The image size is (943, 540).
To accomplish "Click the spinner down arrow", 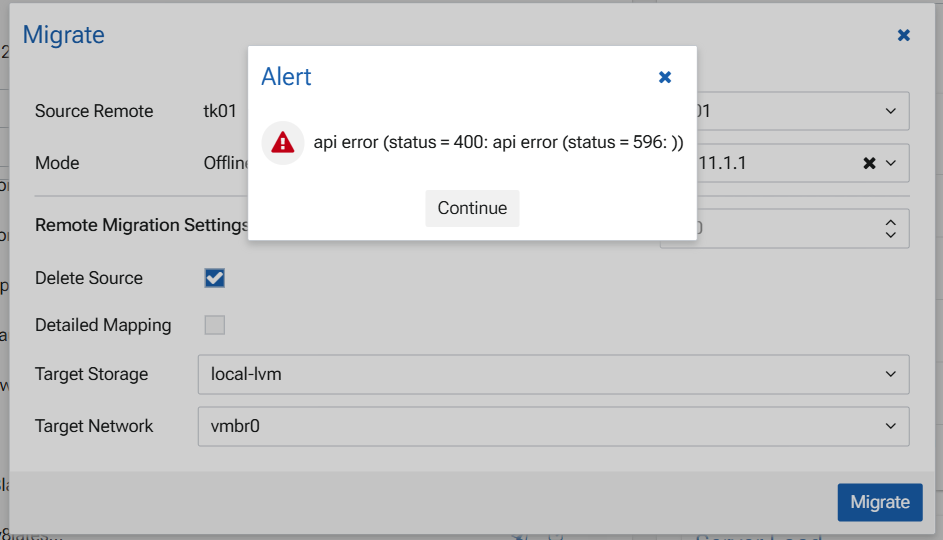I will (891, 235).
